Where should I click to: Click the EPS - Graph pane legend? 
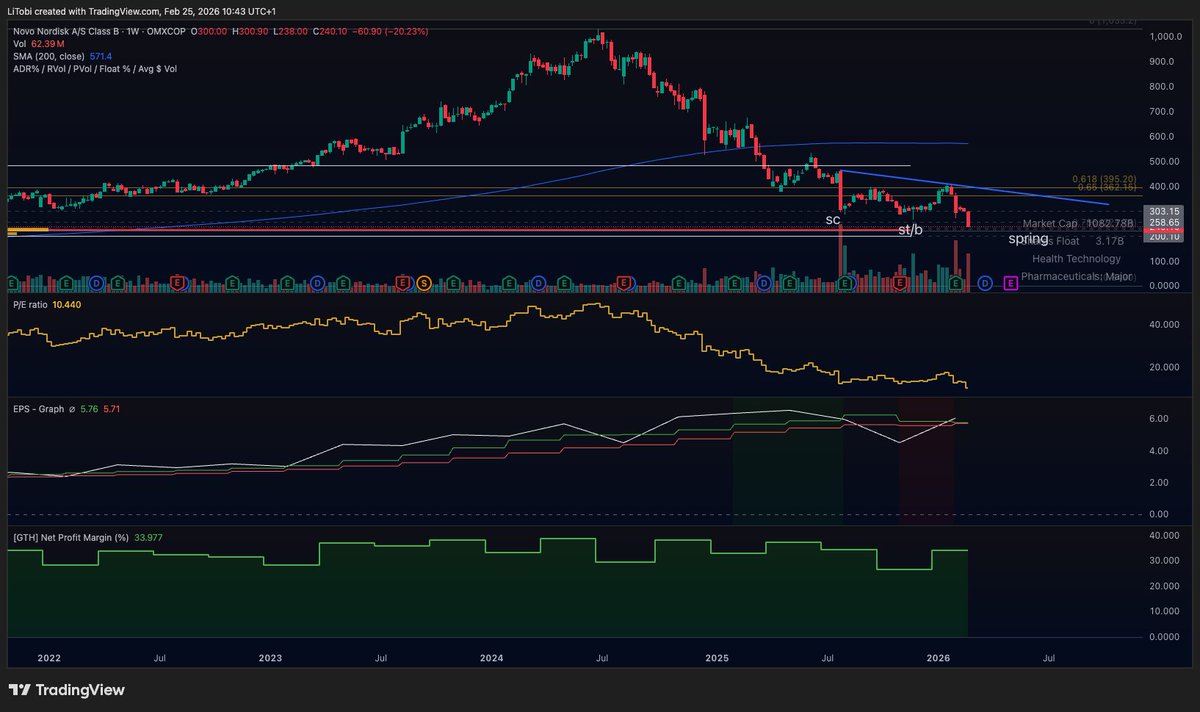pos(39,409)
